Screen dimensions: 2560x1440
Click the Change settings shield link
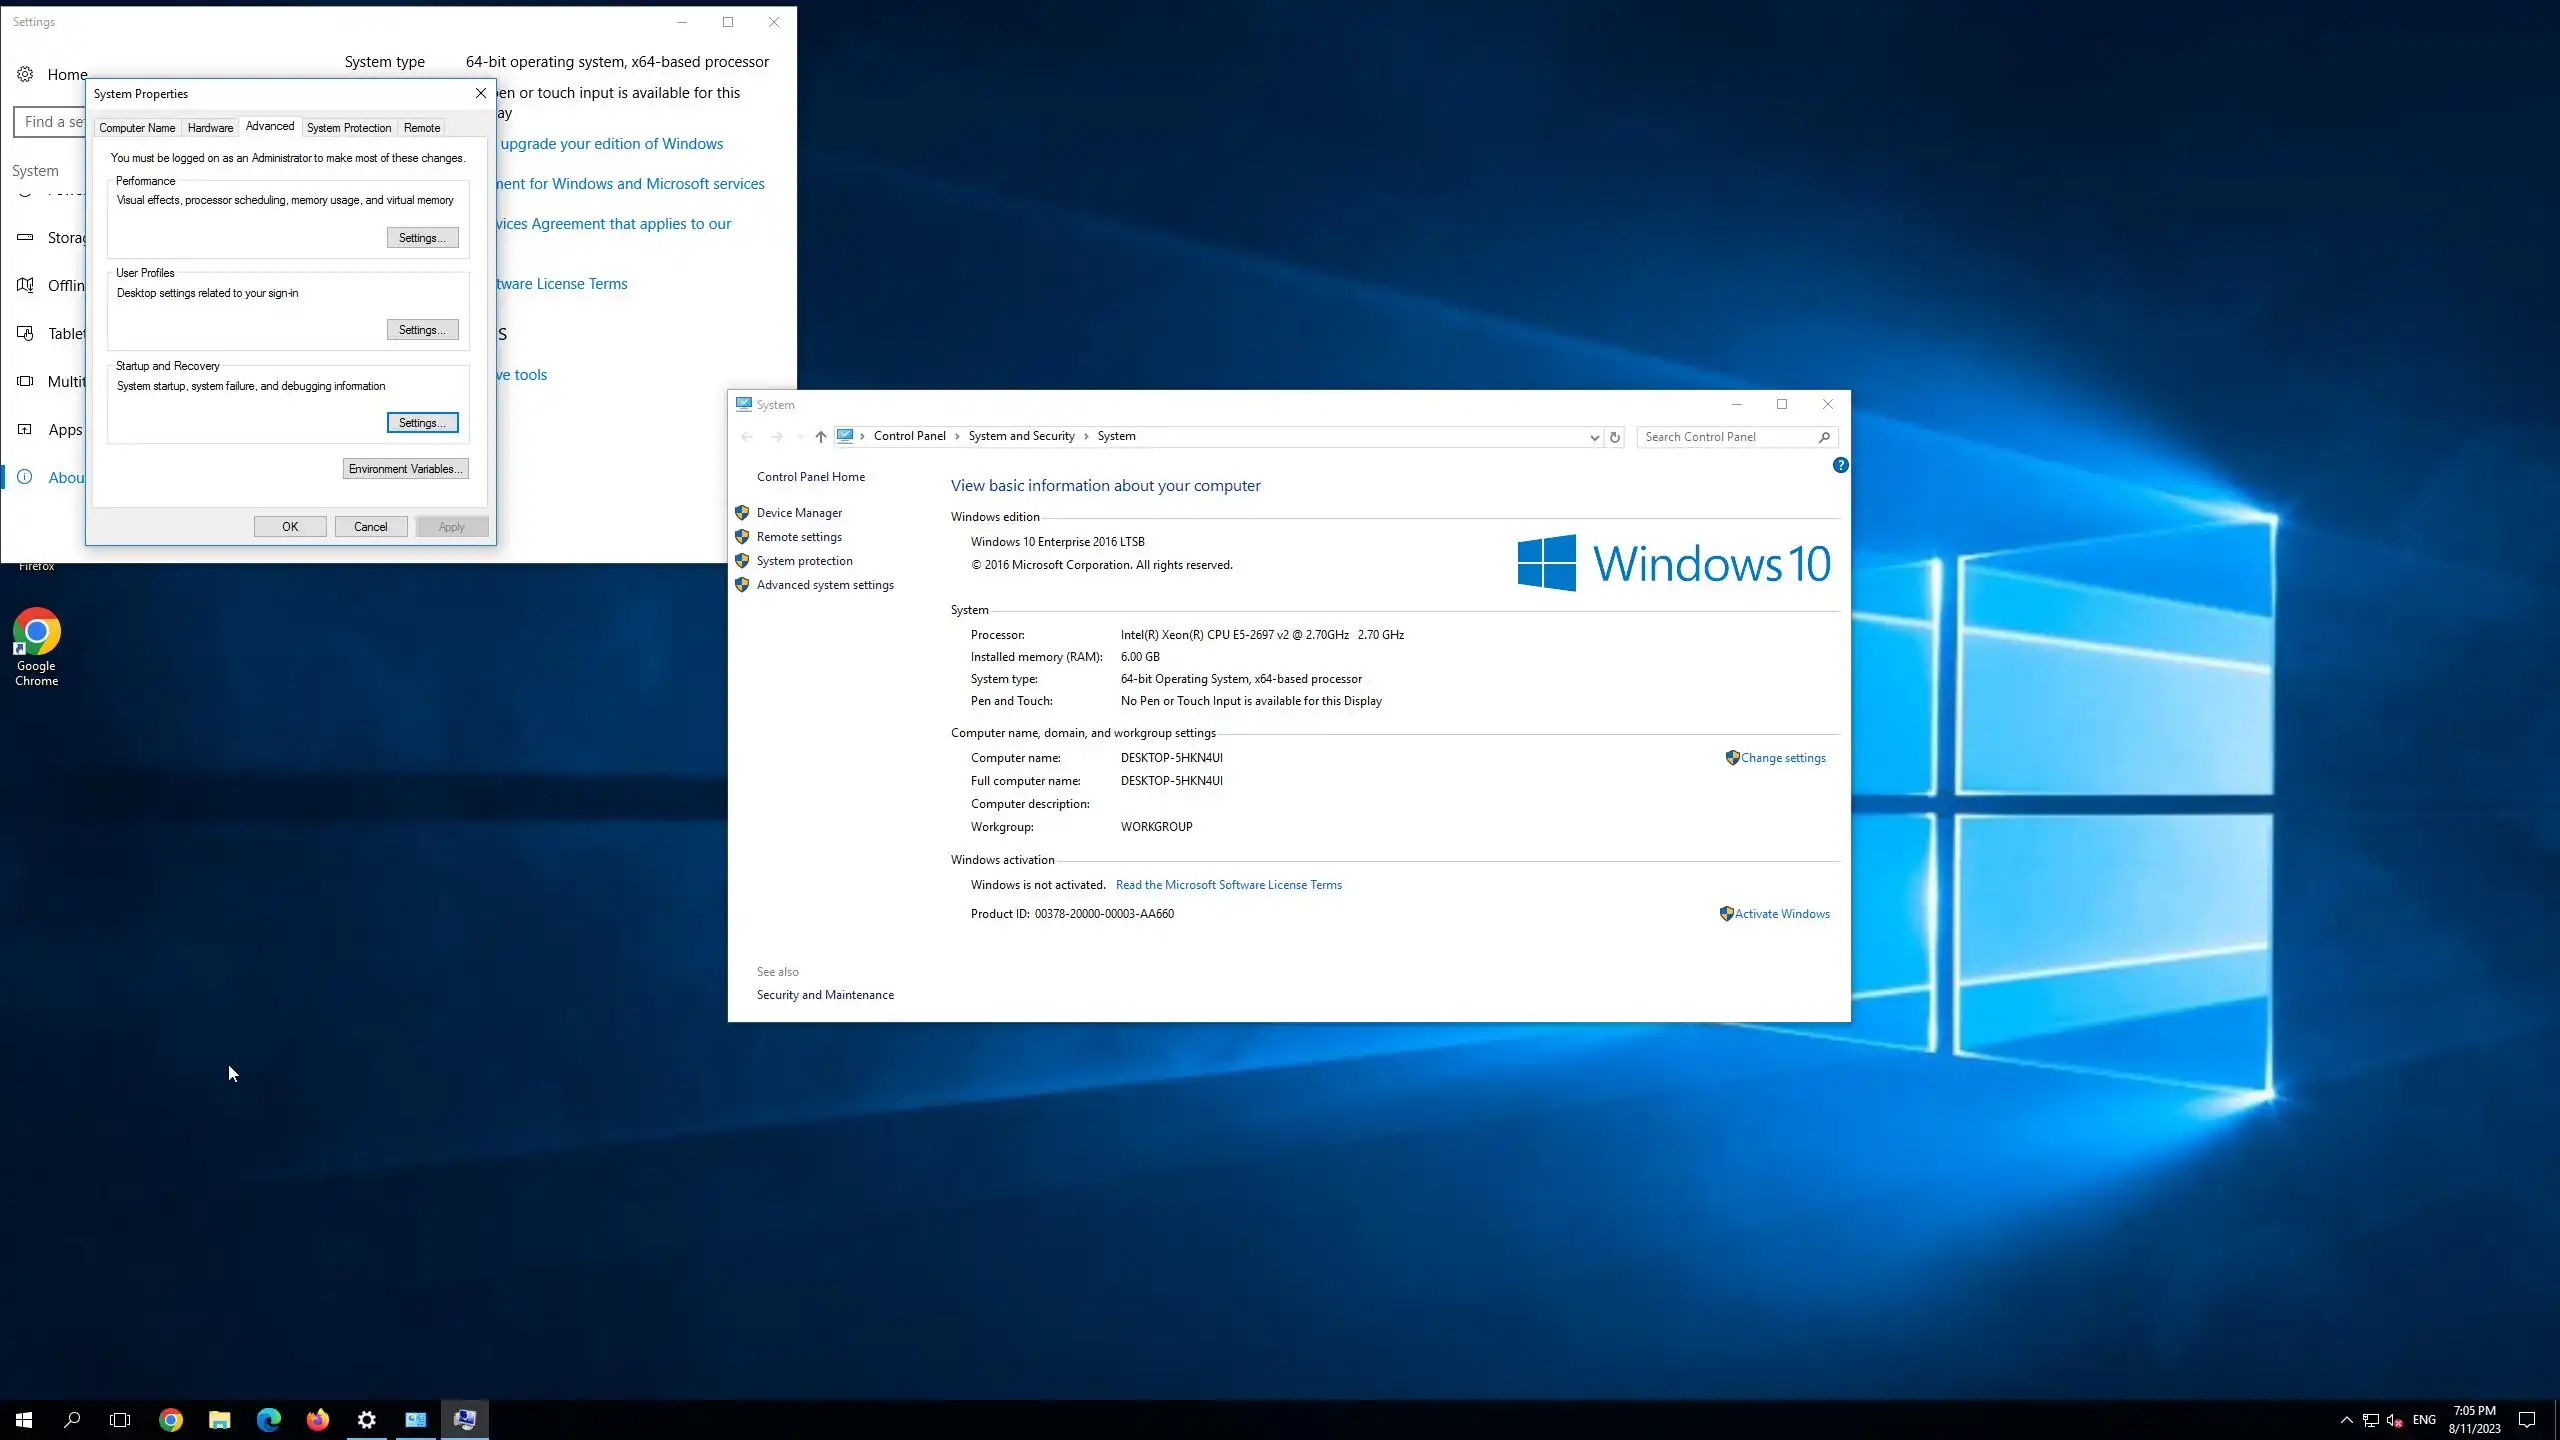(x=1782, y=758)
